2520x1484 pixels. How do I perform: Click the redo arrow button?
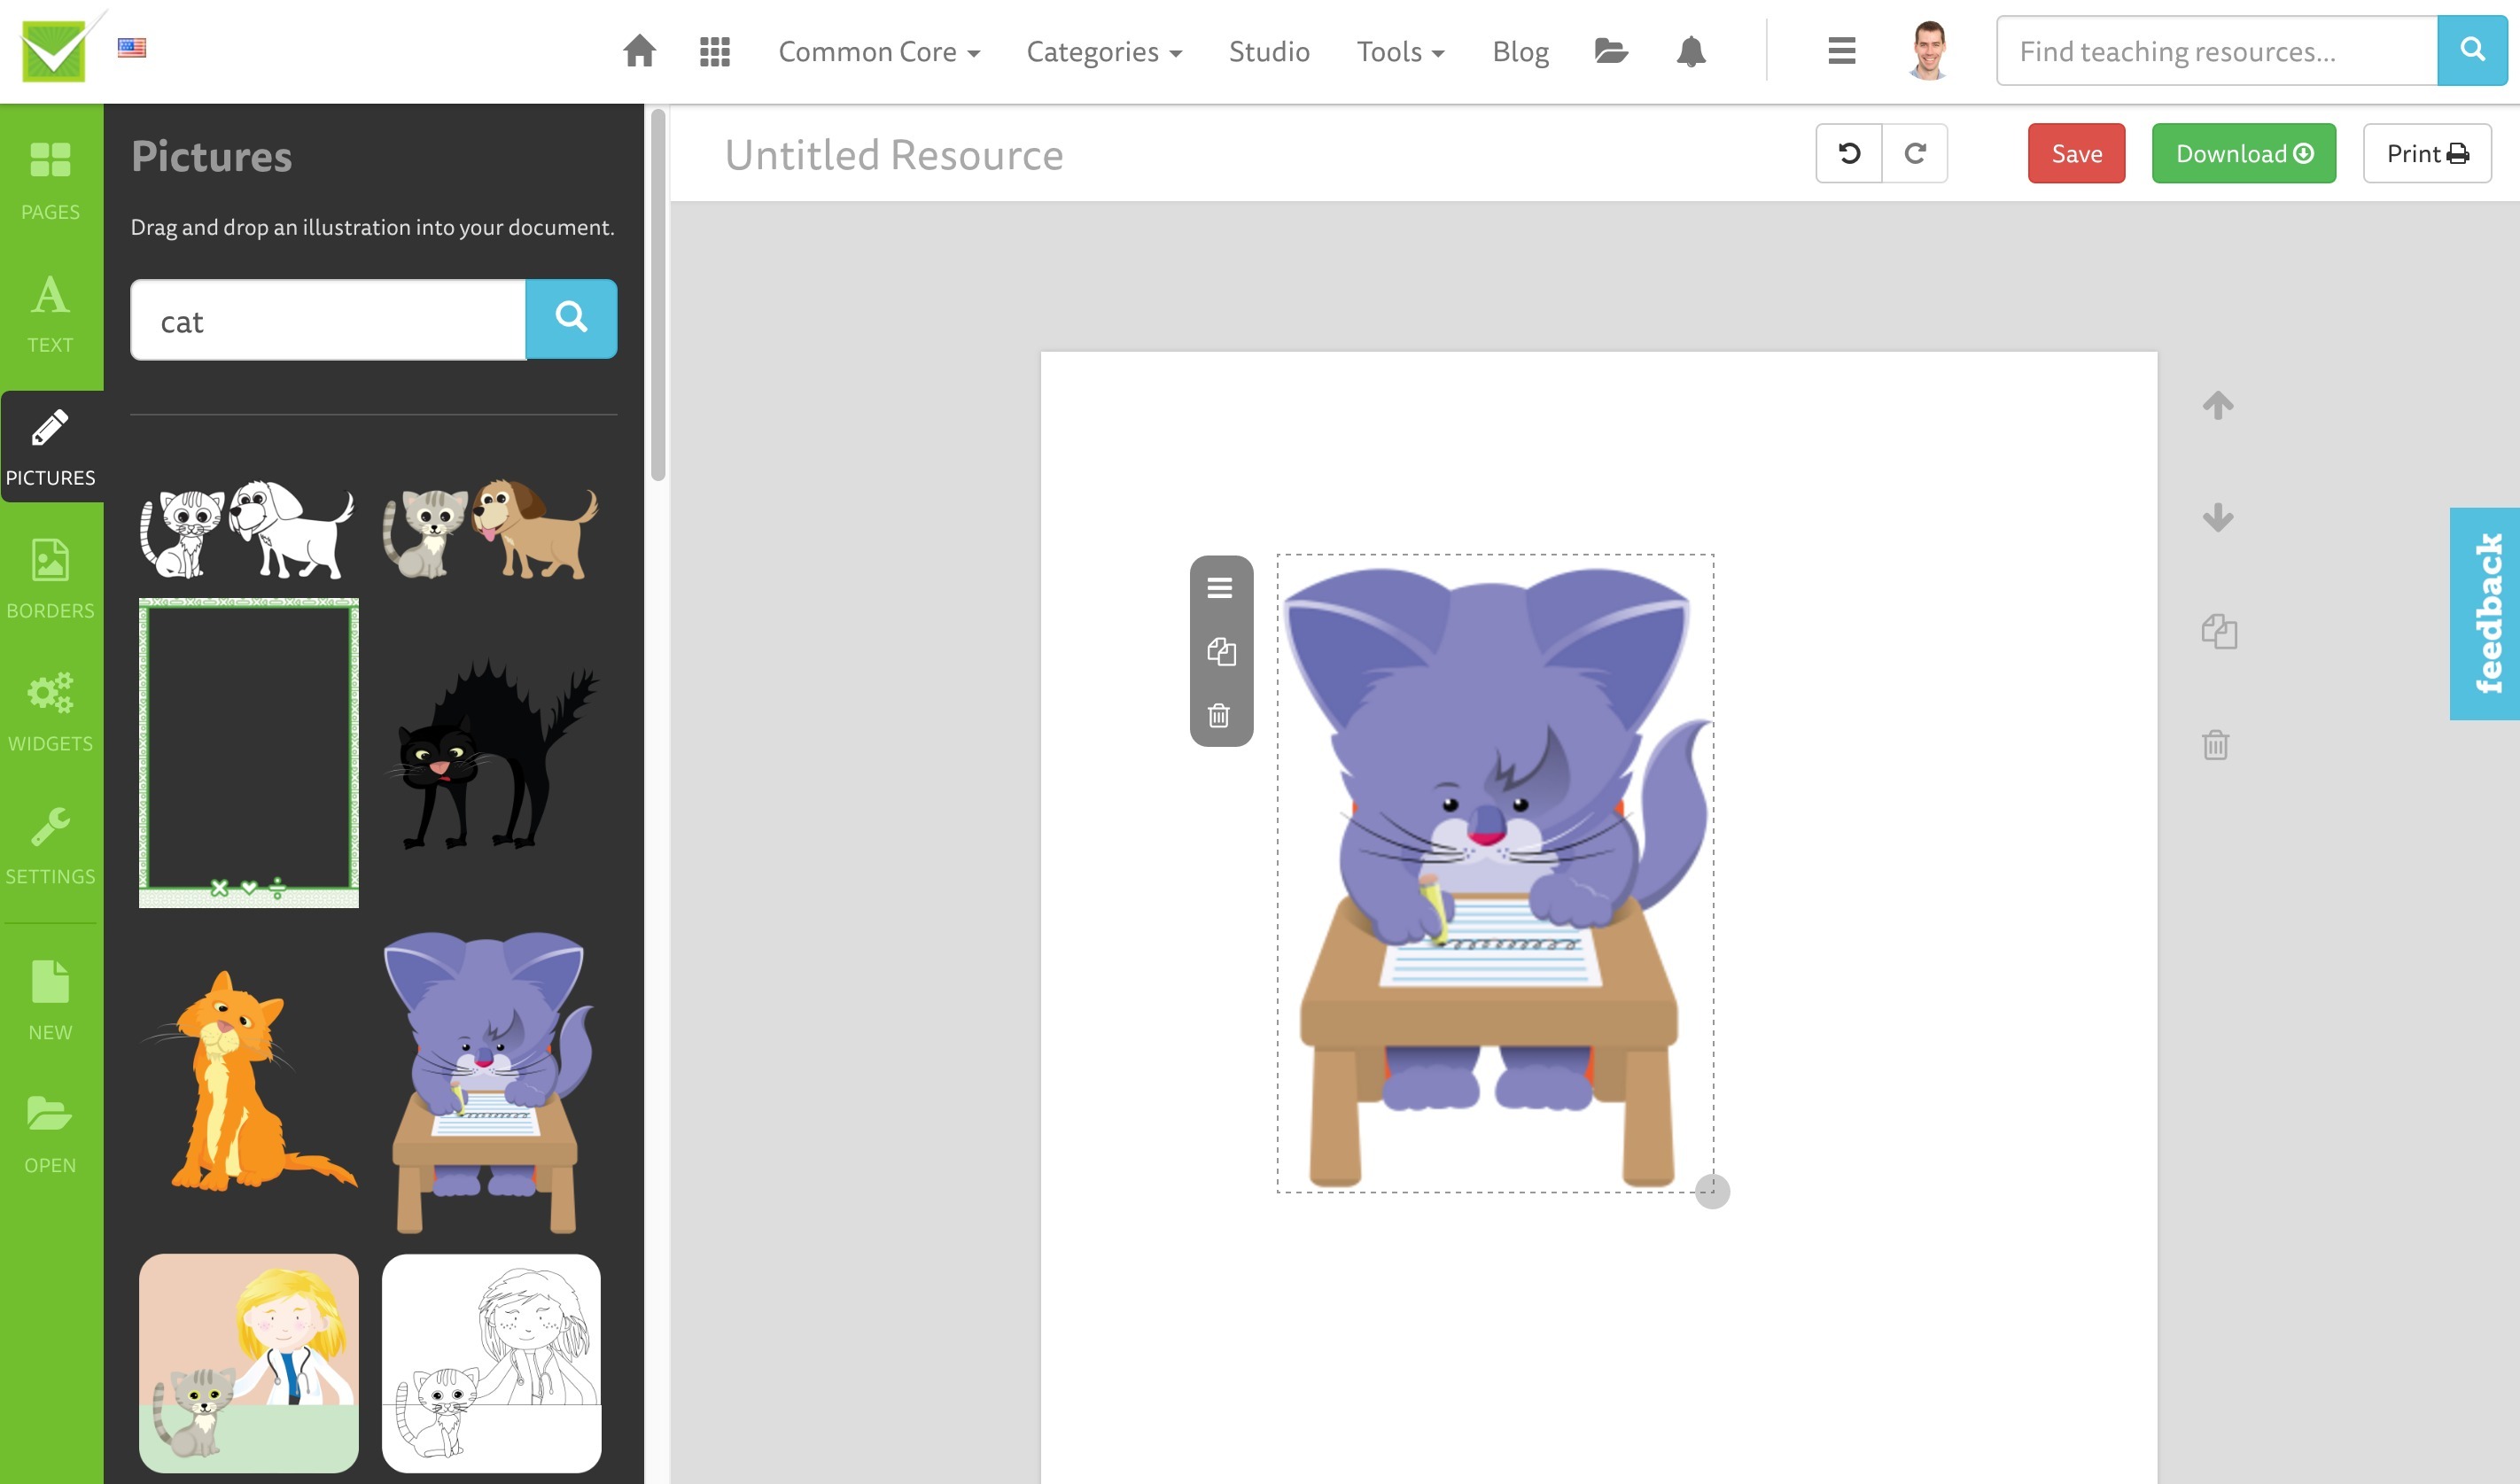1915,153
